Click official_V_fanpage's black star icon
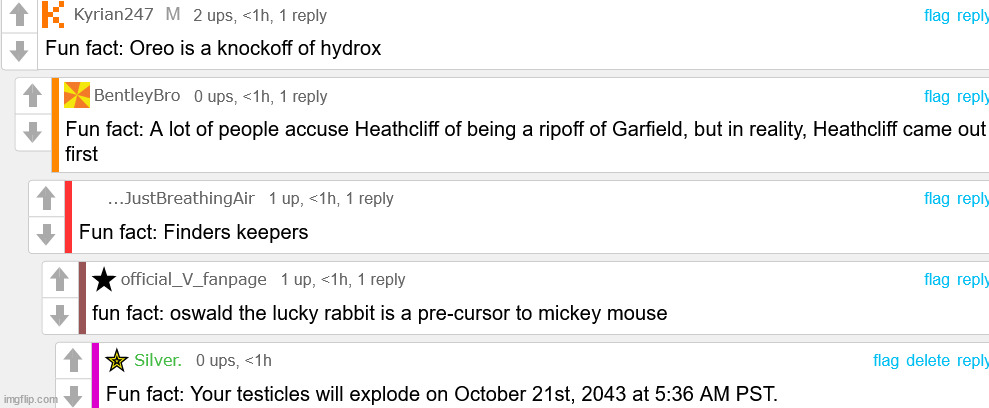This screenshot has height=408, width=989. [104, 280]
